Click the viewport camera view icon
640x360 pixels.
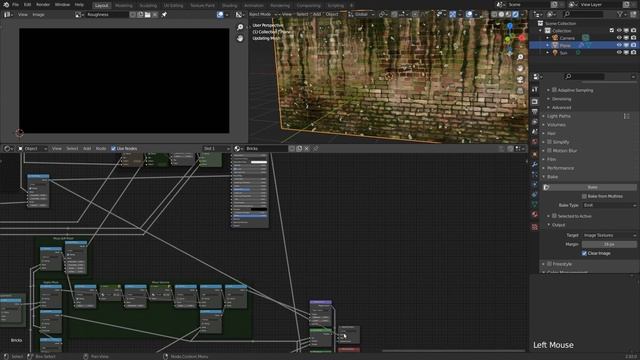tap(520, 79)
